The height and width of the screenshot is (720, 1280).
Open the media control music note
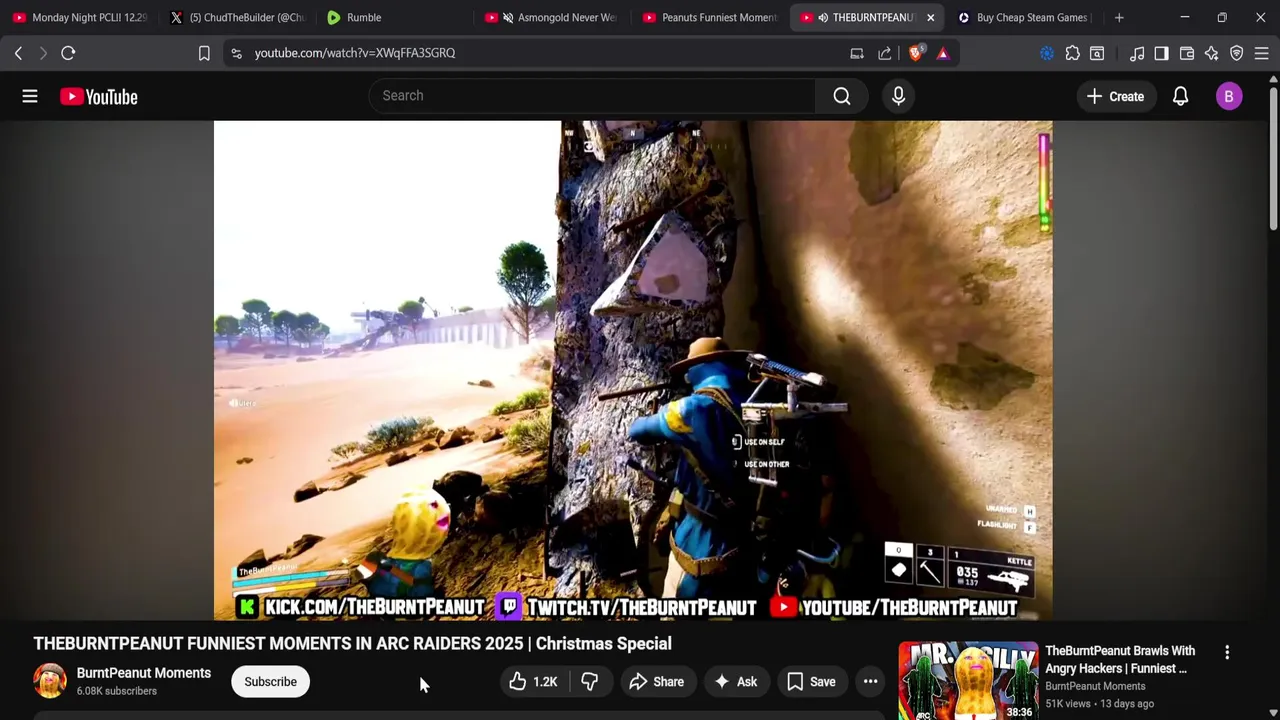point(1137,53)
